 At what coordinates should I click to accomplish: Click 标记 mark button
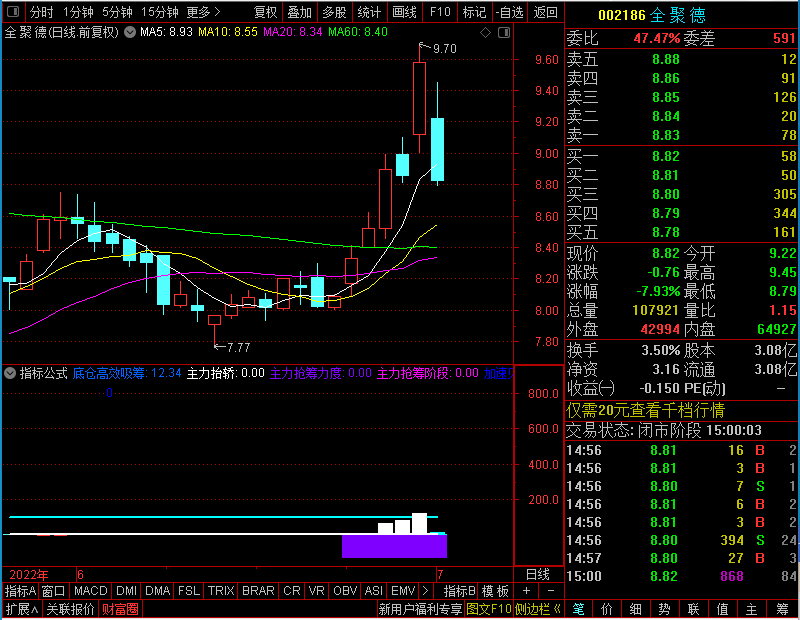[x=474, y=12]
